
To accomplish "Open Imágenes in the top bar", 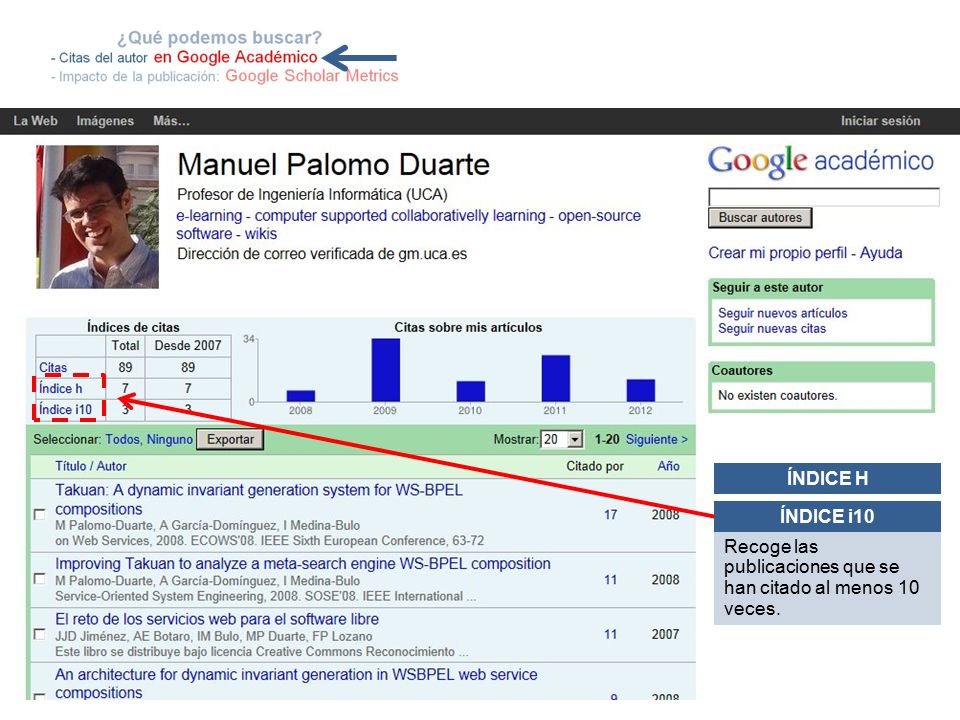I will click(x=105, y=121).
